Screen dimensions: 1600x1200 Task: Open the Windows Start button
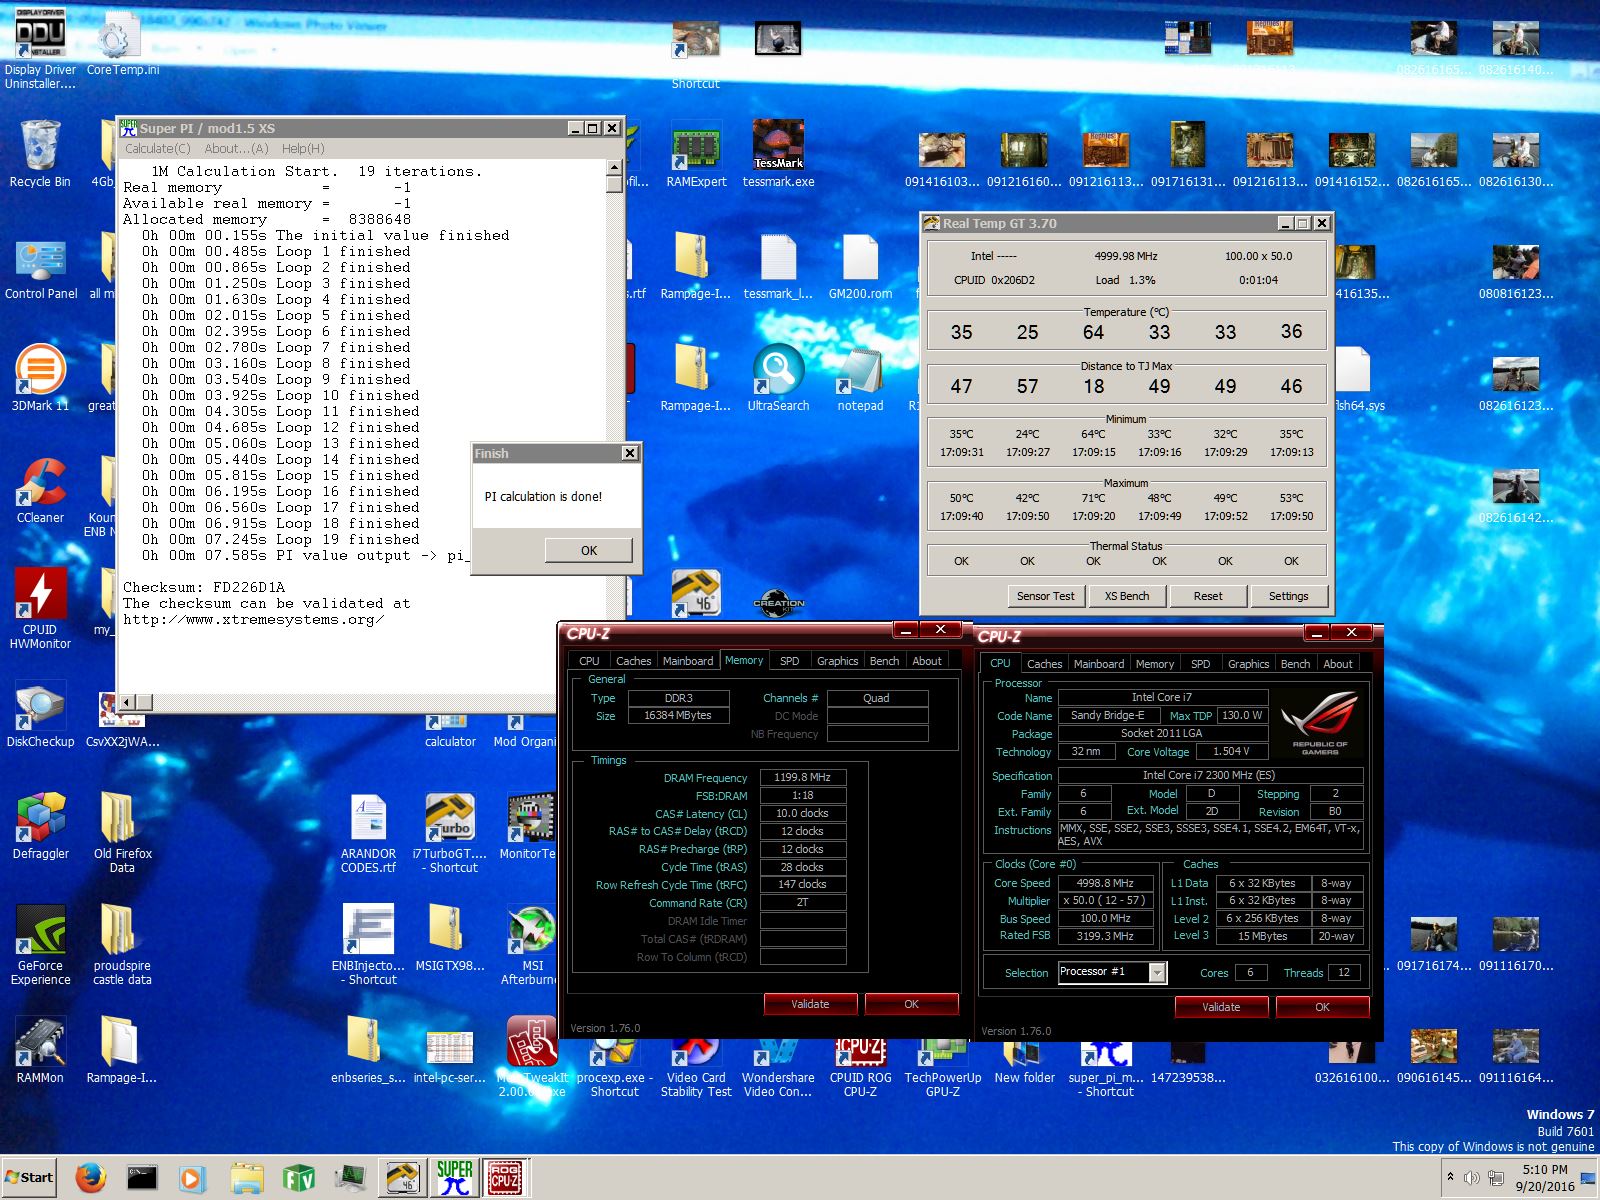(x=30, y=1178)
